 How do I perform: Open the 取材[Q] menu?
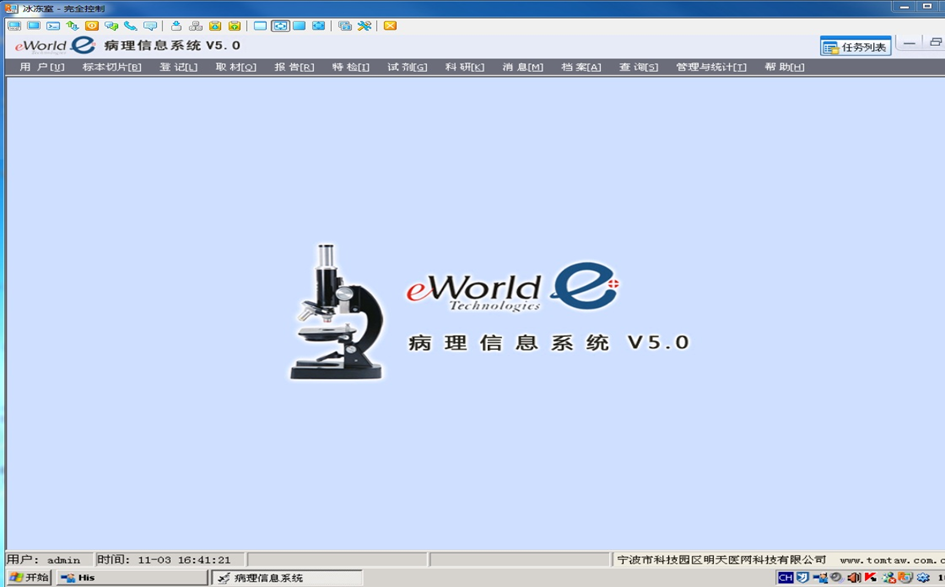coord(236,67)
